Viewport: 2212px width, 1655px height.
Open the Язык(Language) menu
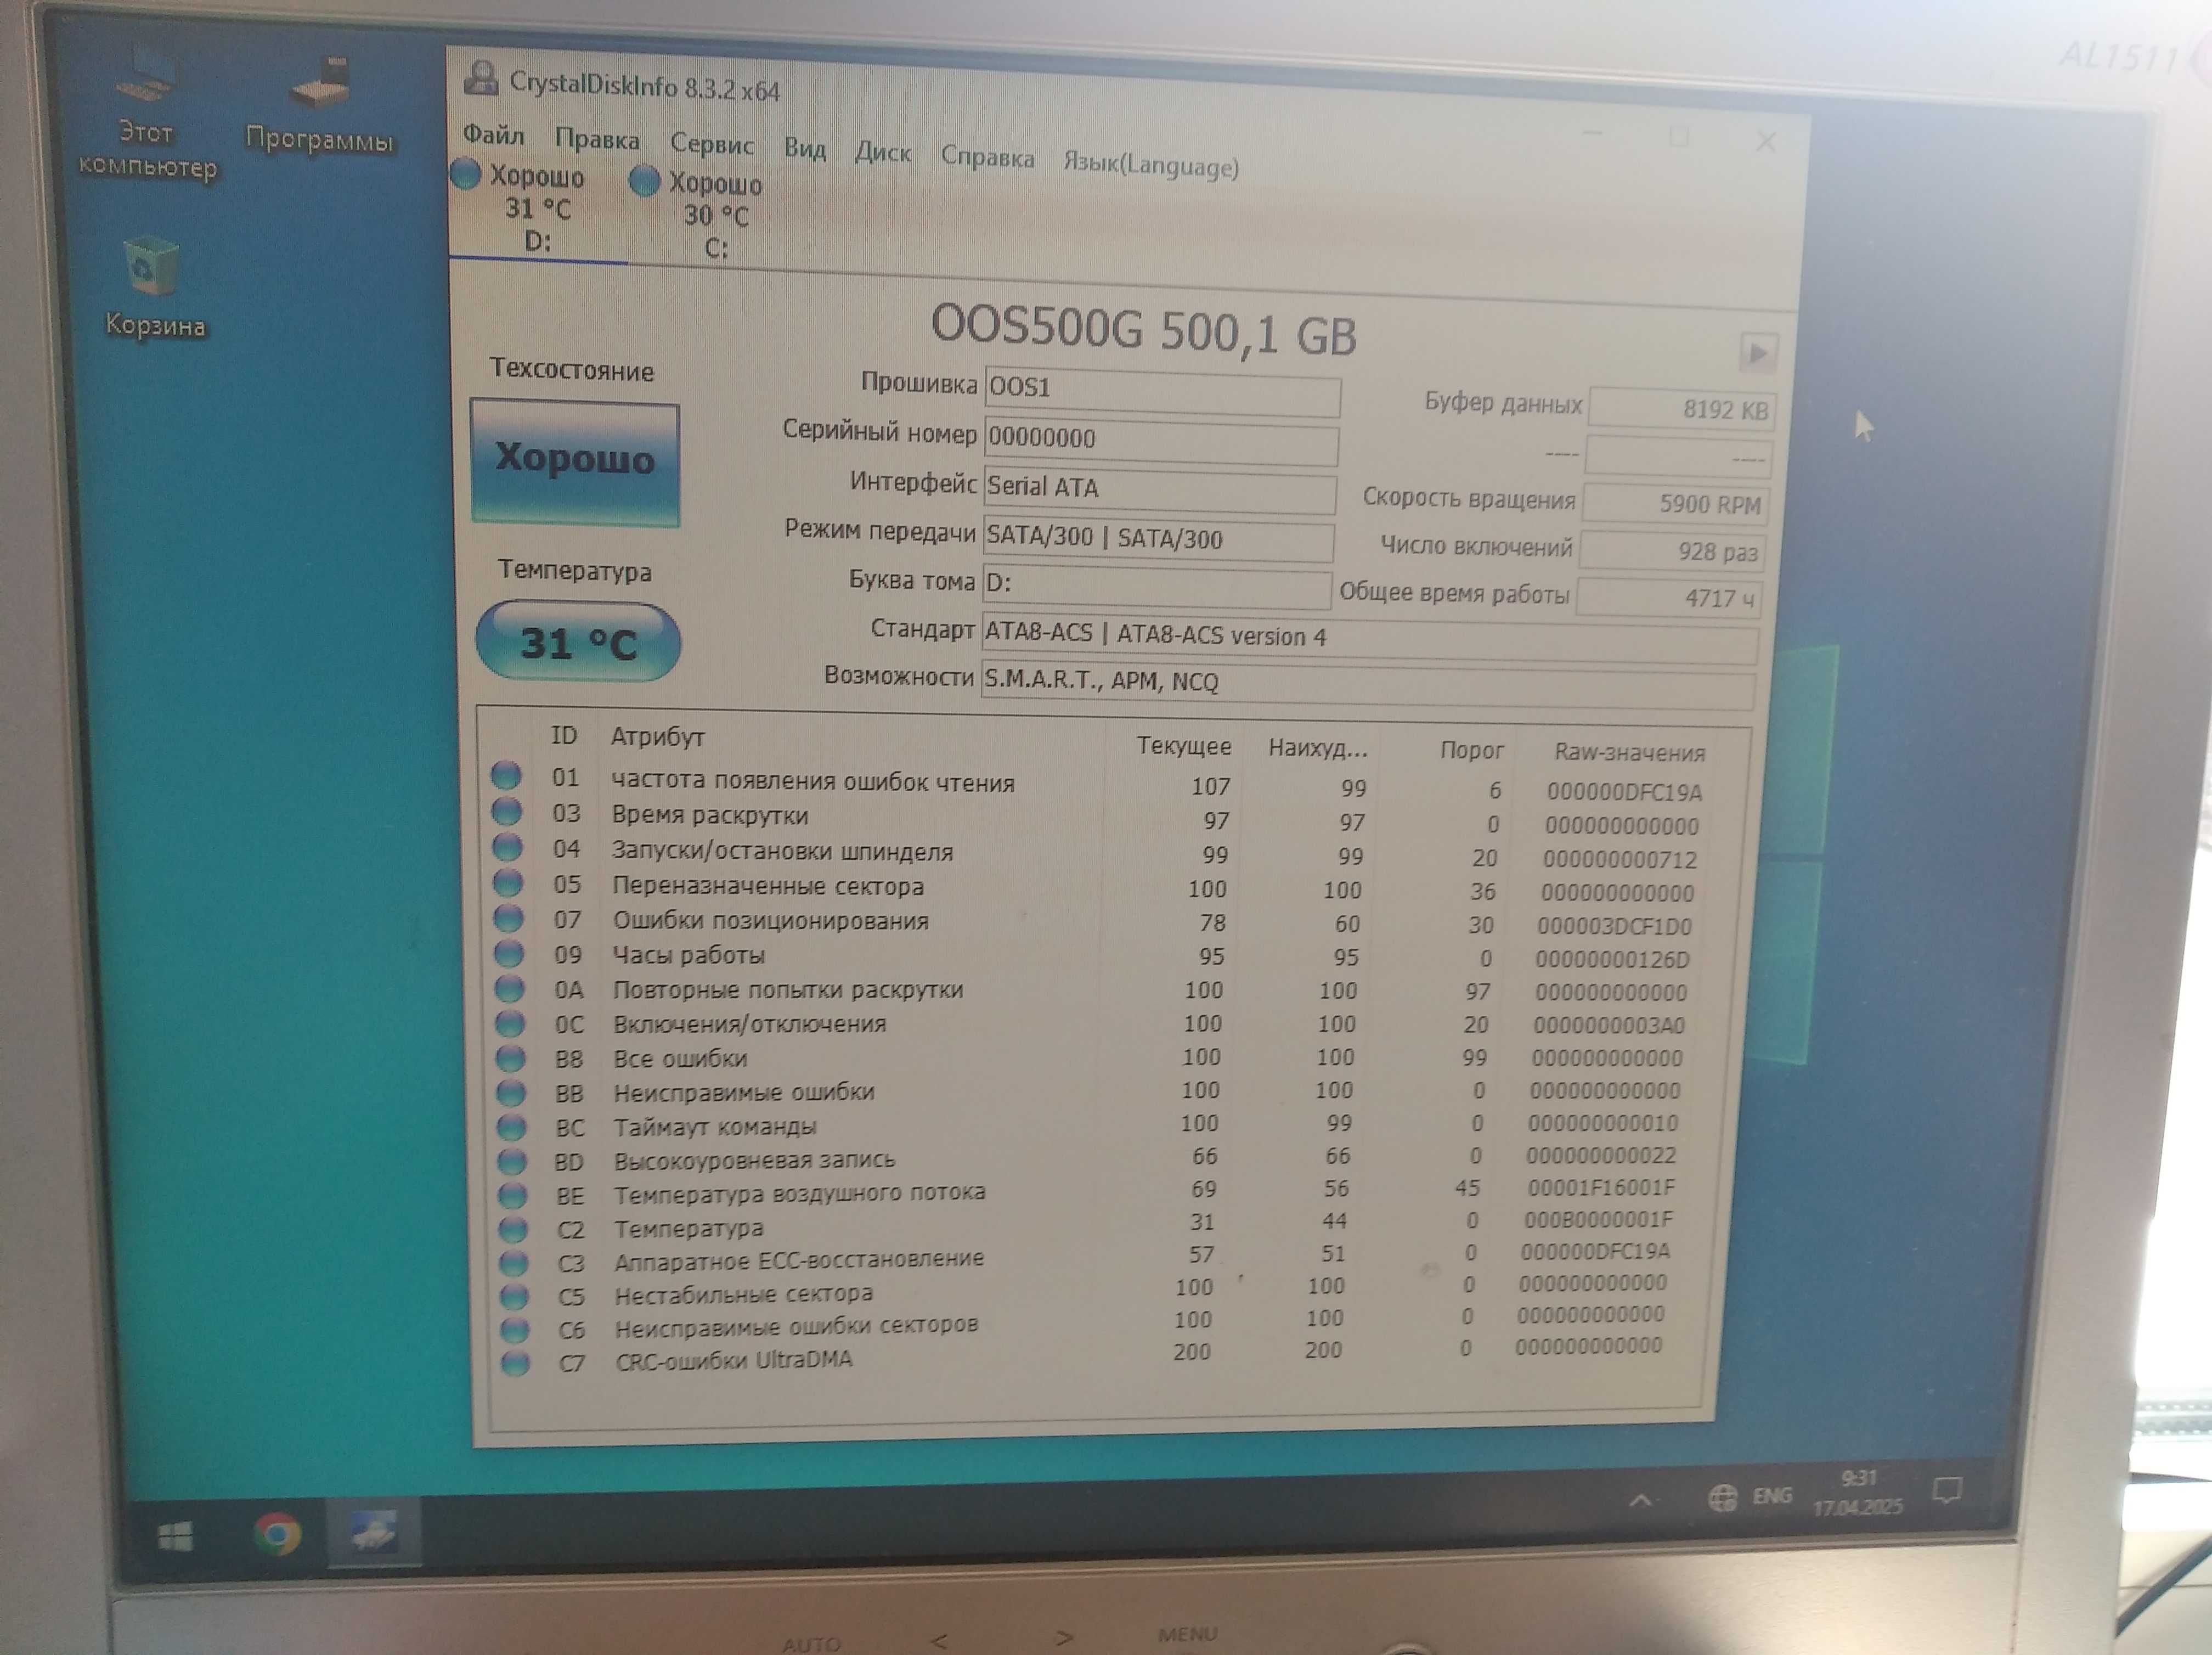[1151, 165]
